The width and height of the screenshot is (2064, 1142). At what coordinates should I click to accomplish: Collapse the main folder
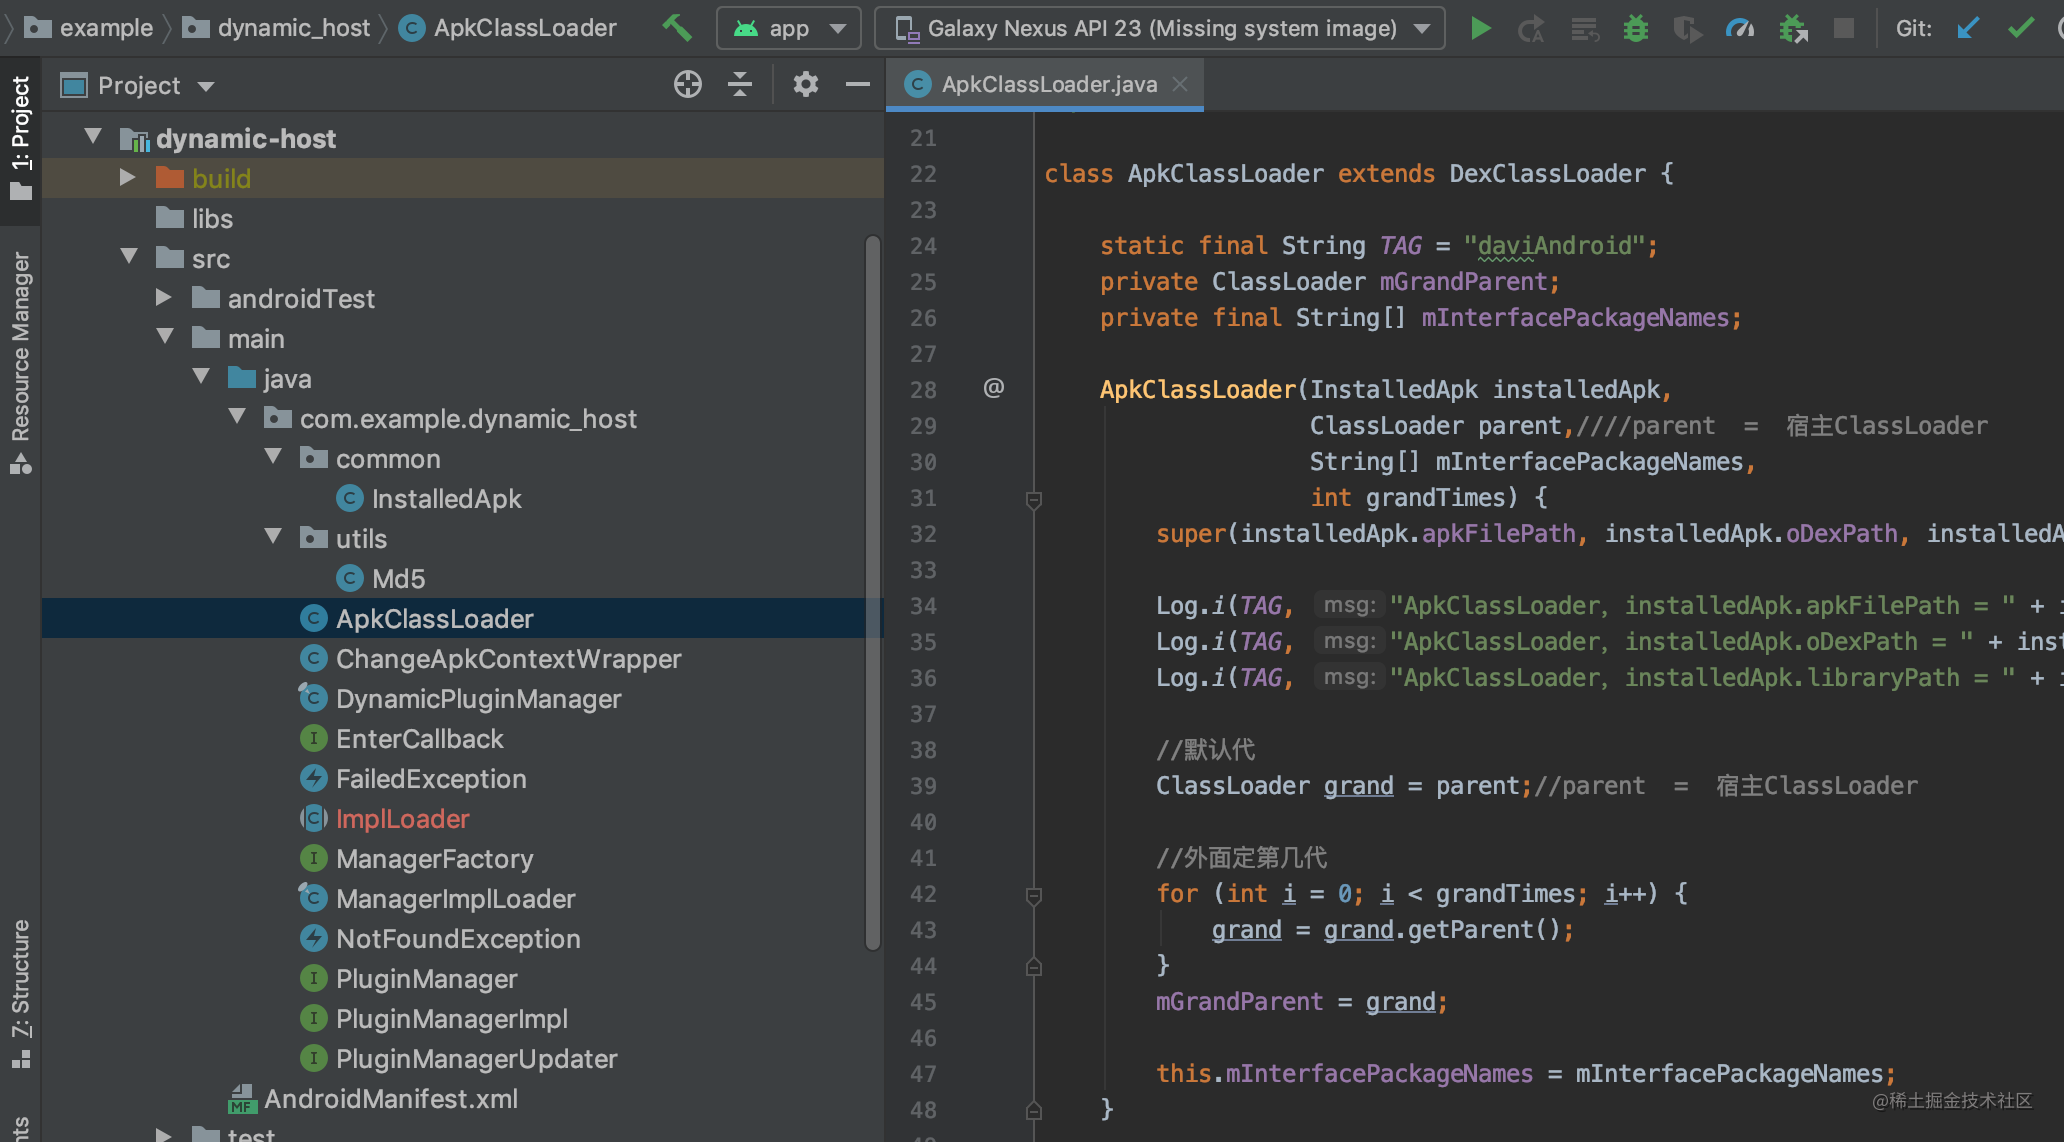pyautogui.click(x=165, y=337)
